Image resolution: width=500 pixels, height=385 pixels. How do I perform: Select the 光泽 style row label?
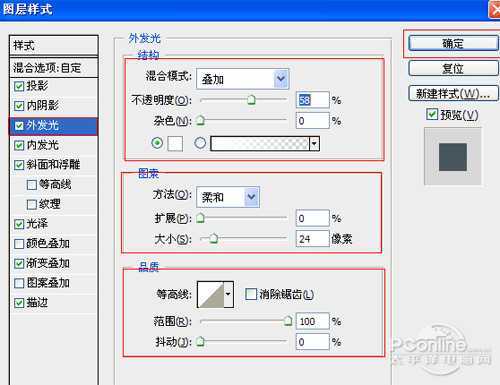coord(37,224)
